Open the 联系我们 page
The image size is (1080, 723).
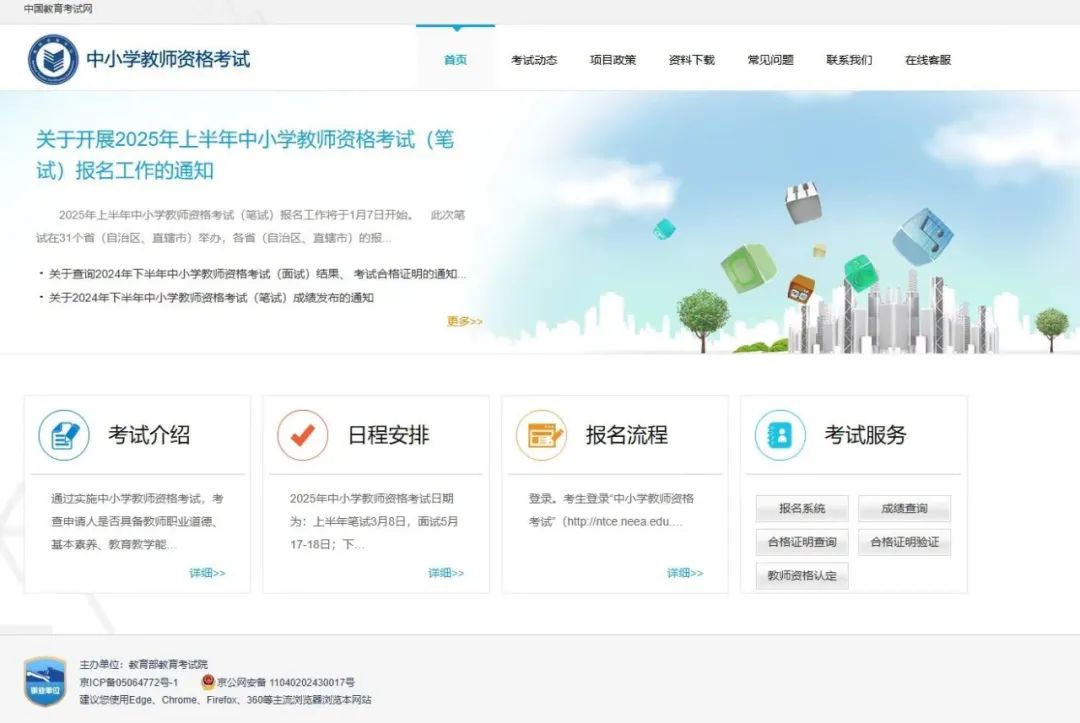848,59
